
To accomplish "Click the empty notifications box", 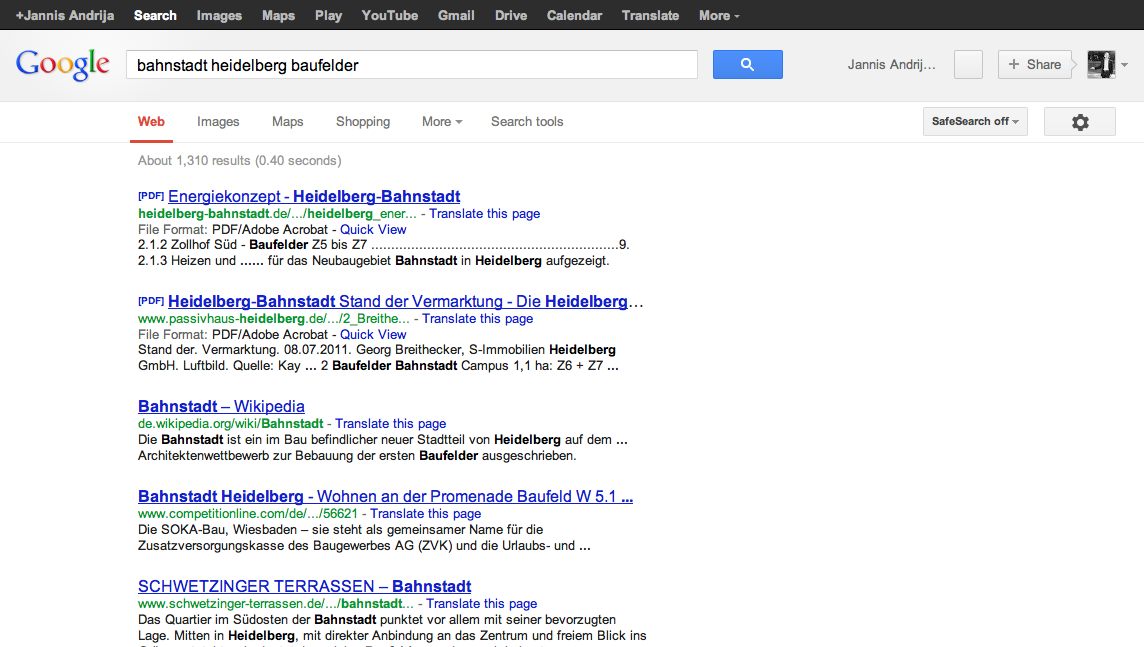I will (x=968, y=64).
